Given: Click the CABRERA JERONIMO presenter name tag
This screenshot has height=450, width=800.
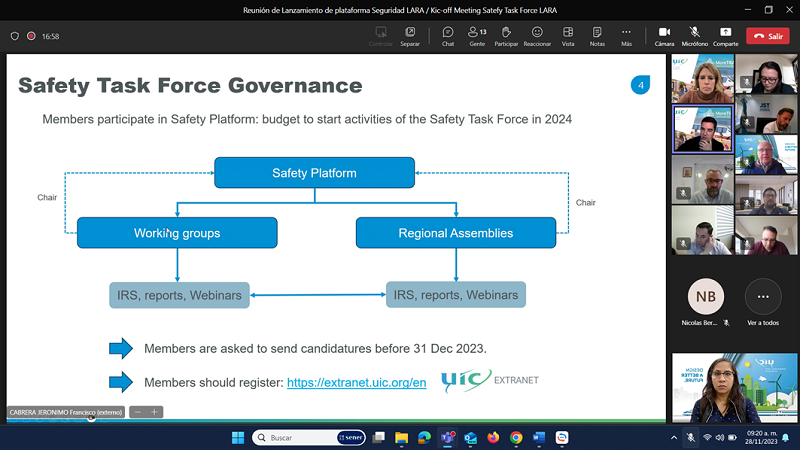Looking at the screenshot, I should (x=66, y=412).
